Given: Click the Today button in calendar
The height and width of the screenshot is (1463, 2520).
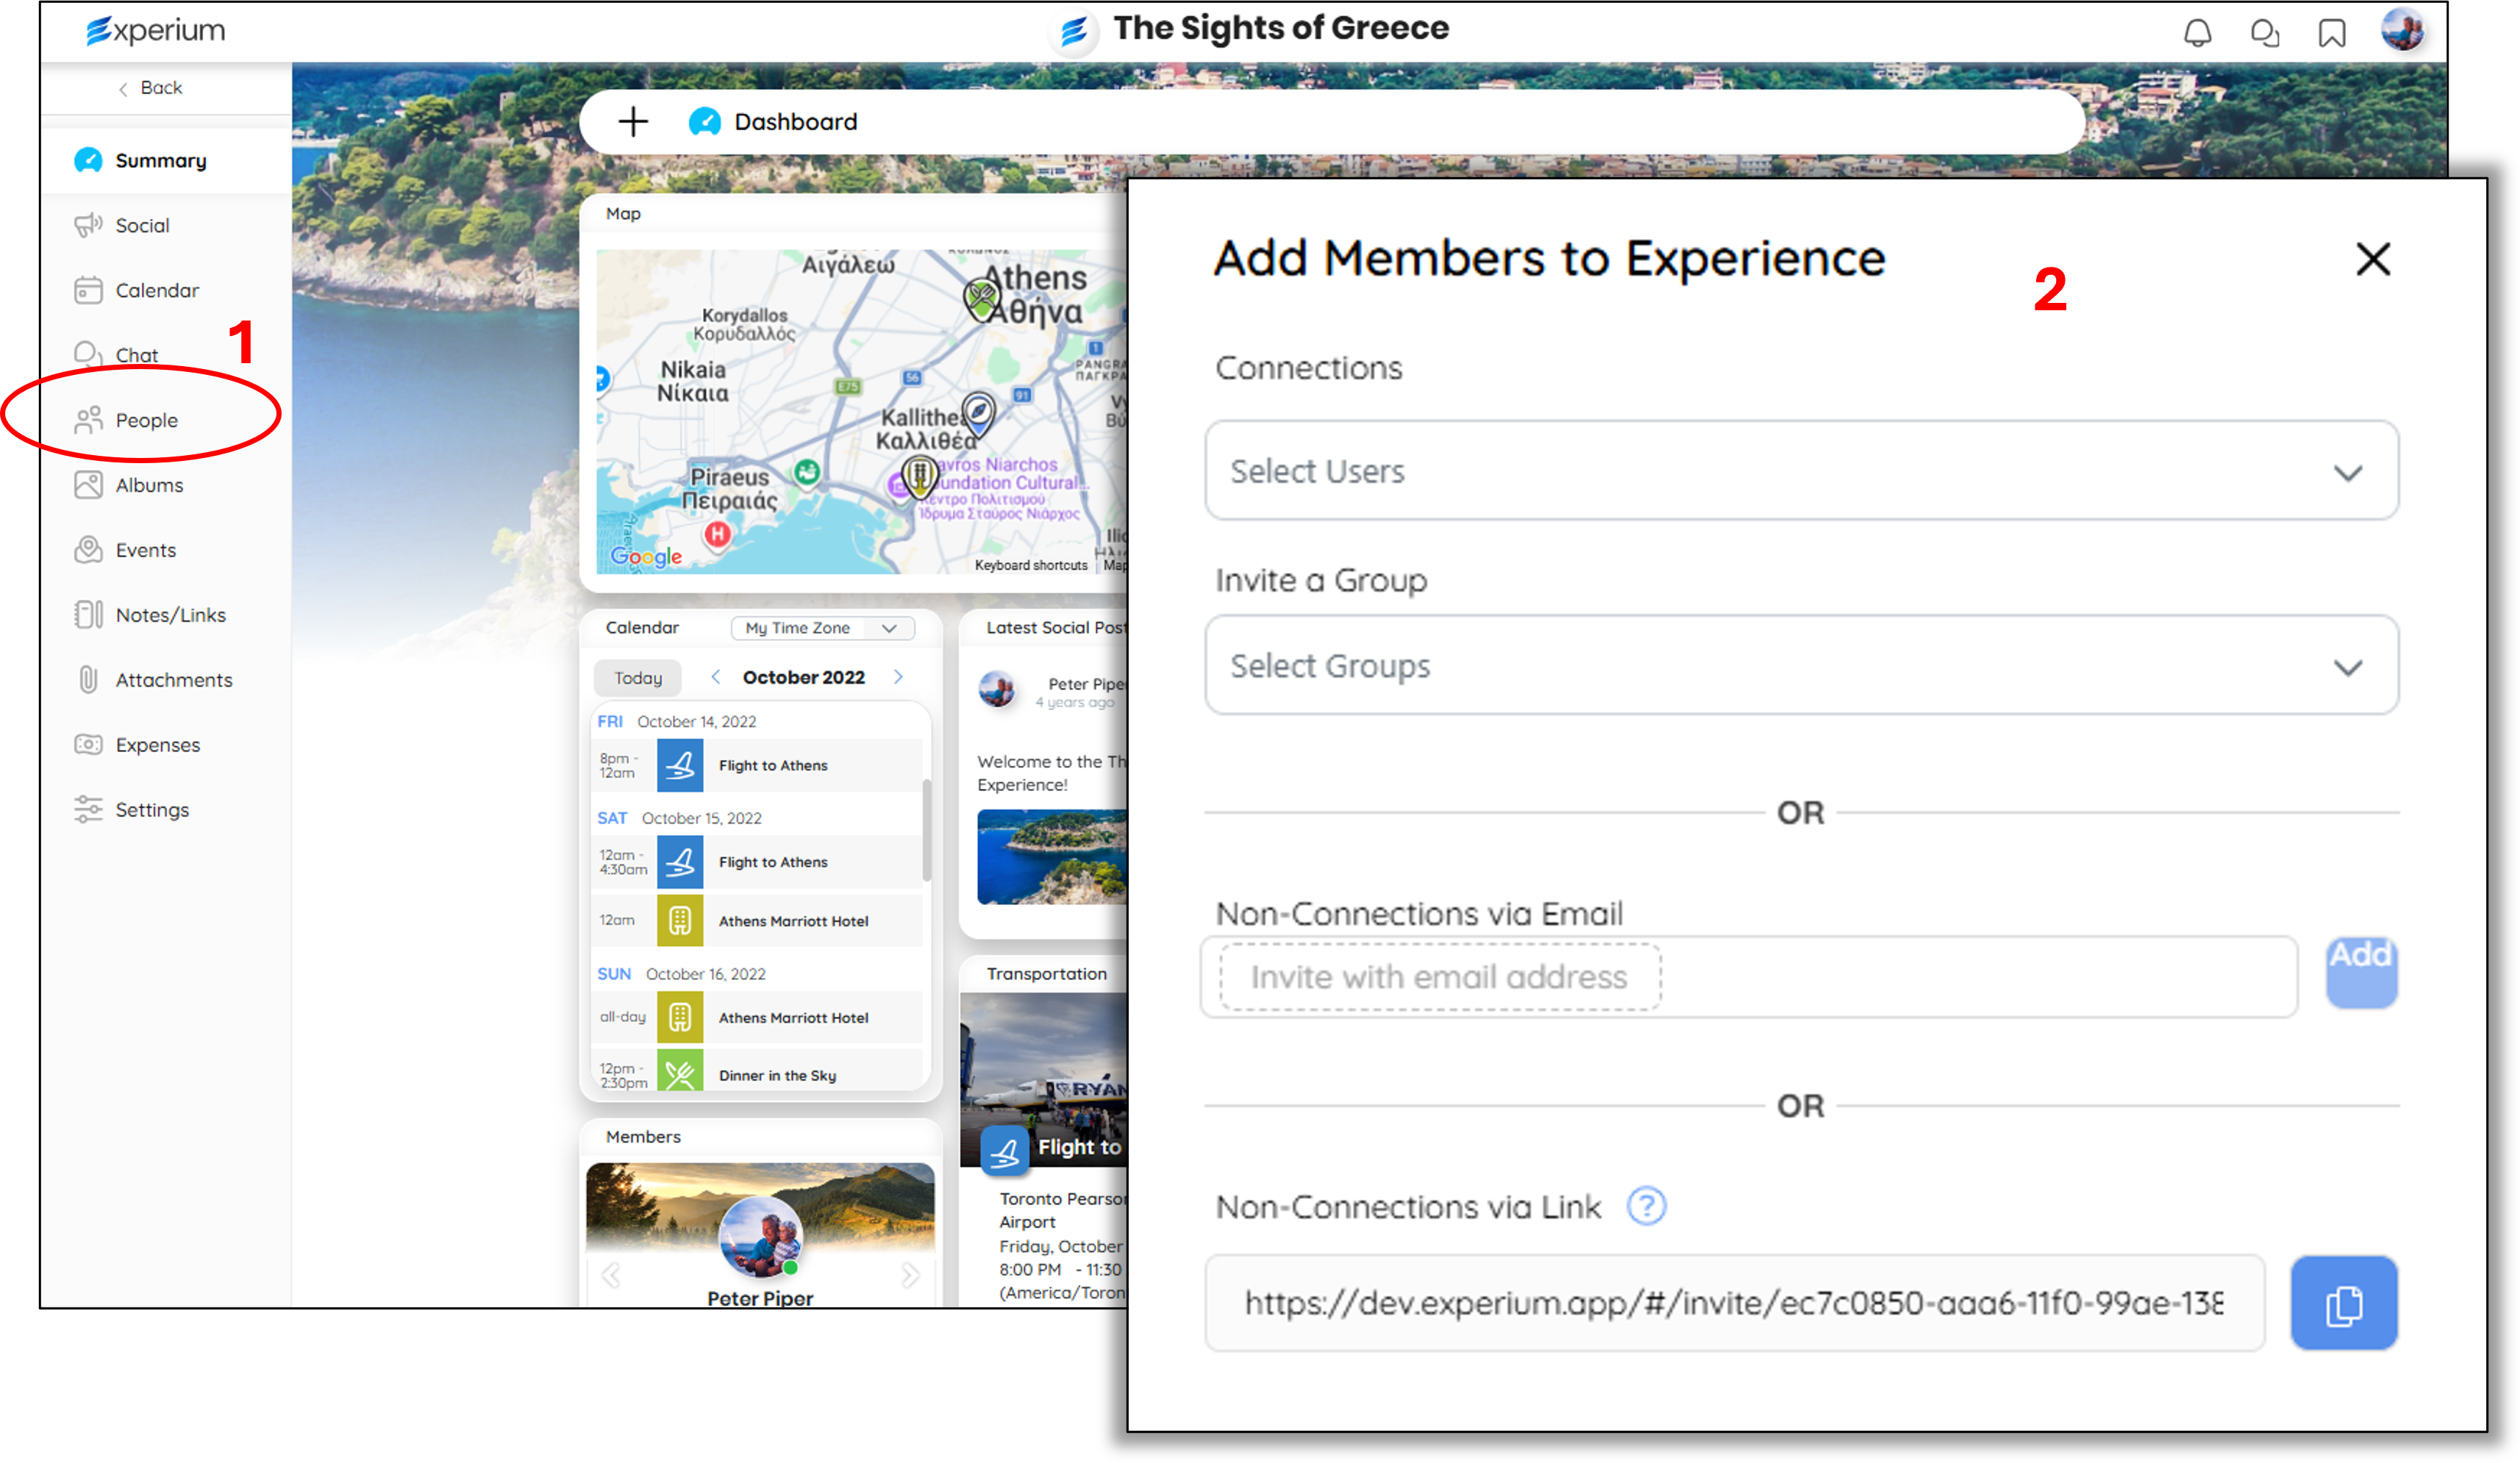Looking at the screenshot, I should pyautogui.click(x=637, y=678).
